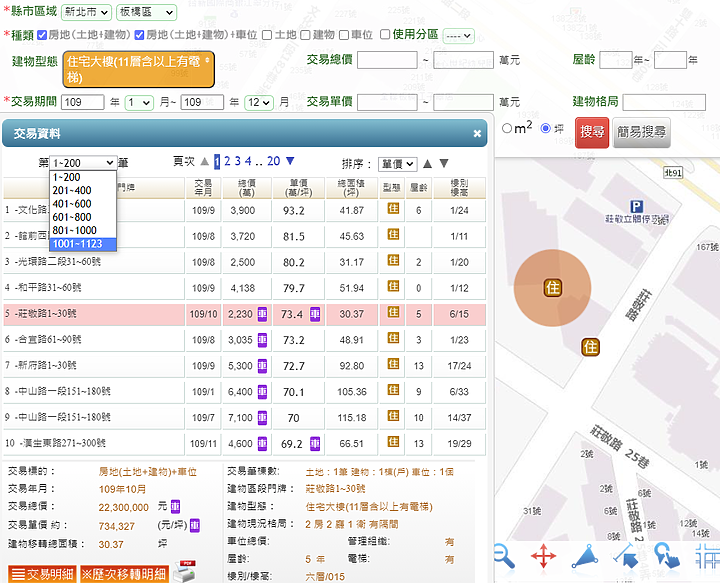Activate the distance measure line tool
The image size is (720, 583).
point(626,555)
